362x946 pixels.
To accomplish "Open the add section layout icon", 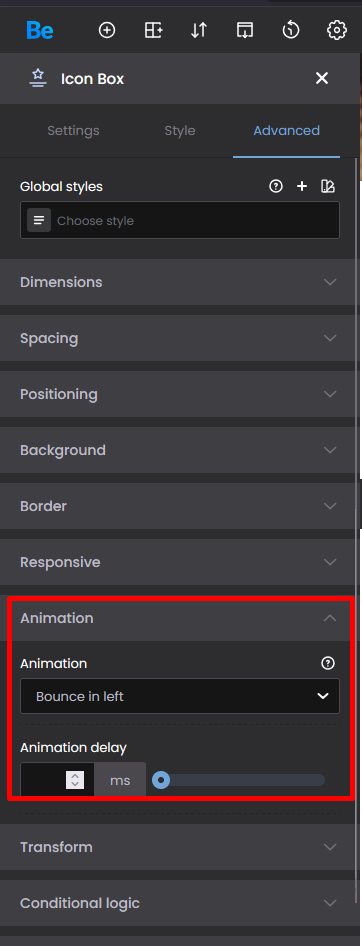I will point(153,30).
